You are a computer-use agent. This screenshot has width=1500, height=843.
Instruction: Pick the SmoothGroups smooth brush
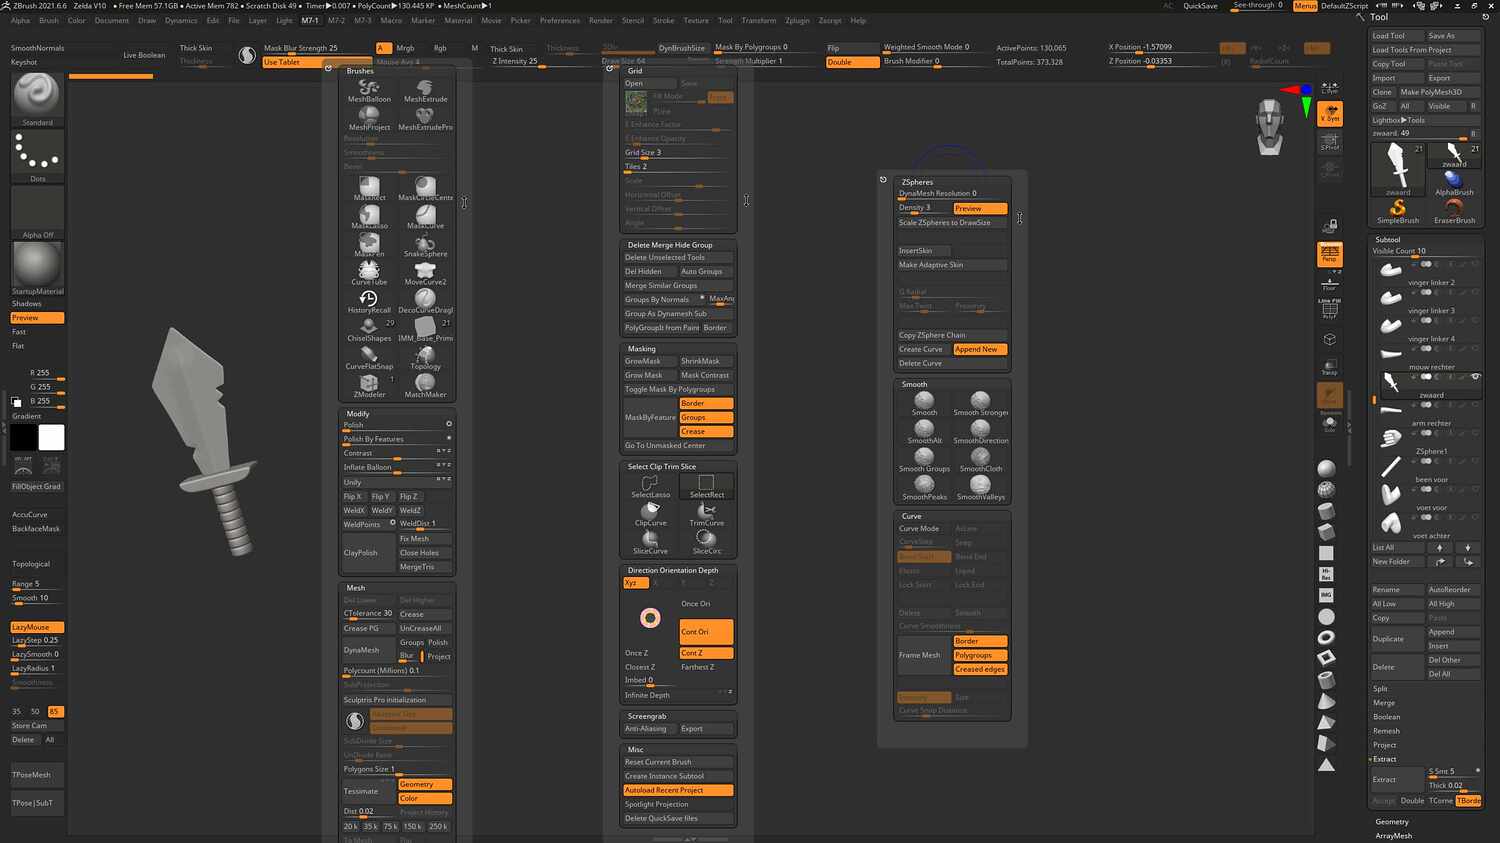tap(923, 458)
